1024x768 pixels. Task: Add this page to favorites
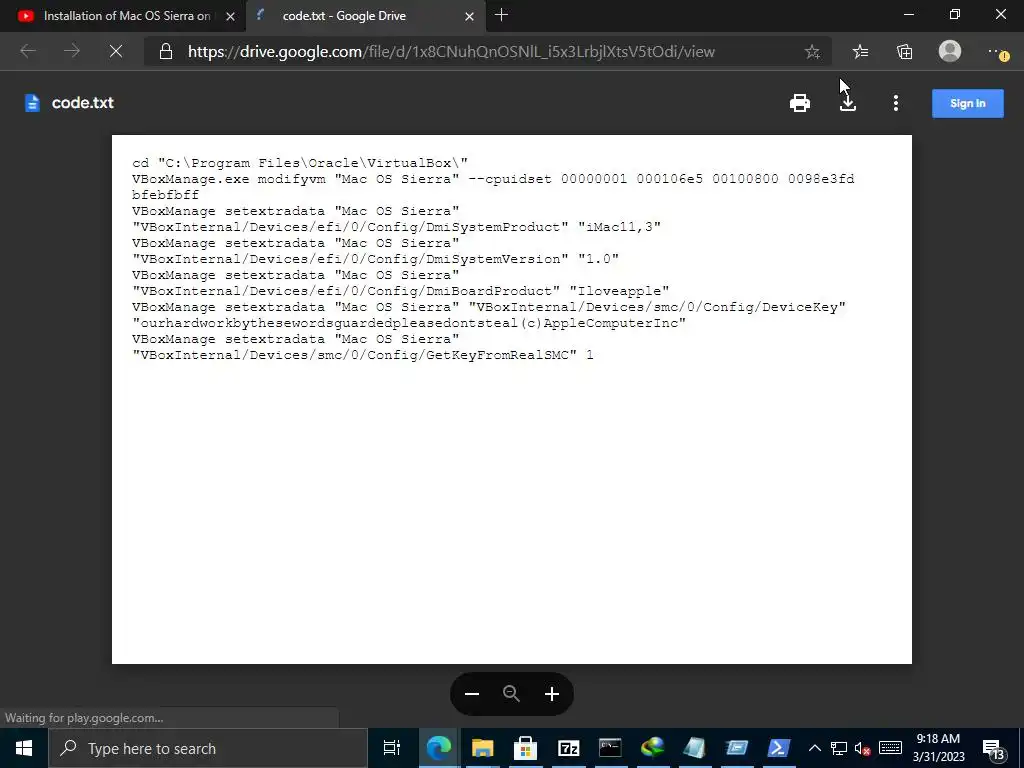pos(812,52)
